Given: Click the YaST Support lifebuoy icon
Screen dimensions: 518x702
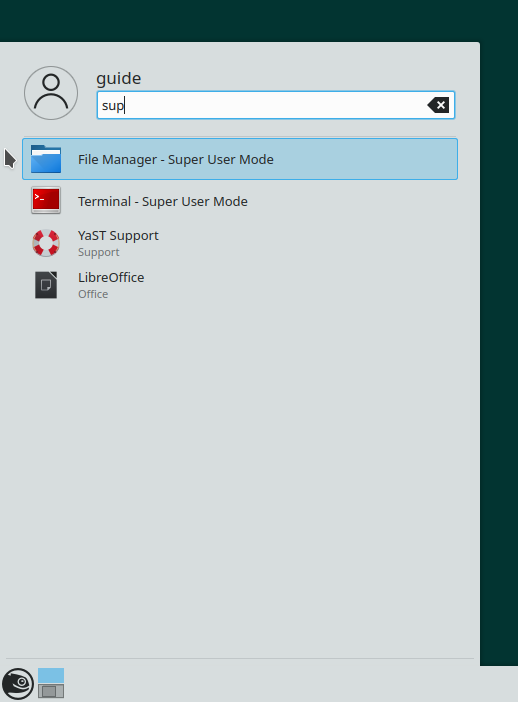Looking at the screenshot, I should (x=46, y=243).
